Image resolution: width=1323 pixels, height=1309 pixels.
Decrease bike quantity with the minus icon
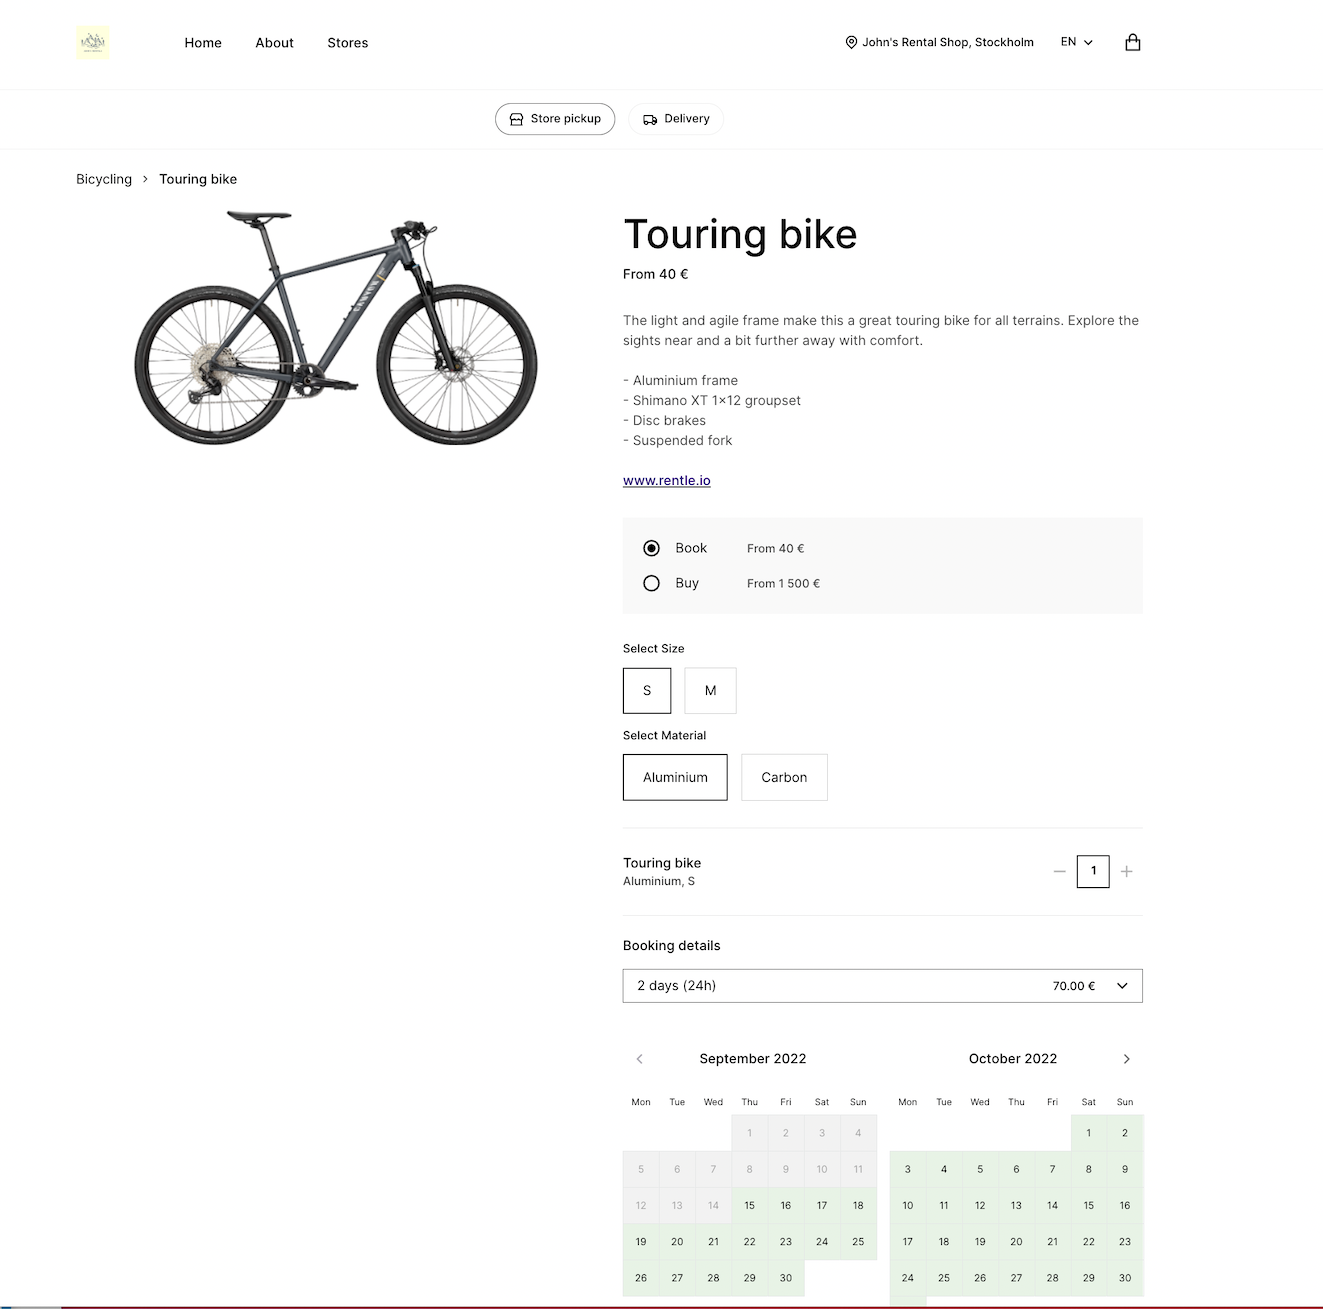[1060, 871]
